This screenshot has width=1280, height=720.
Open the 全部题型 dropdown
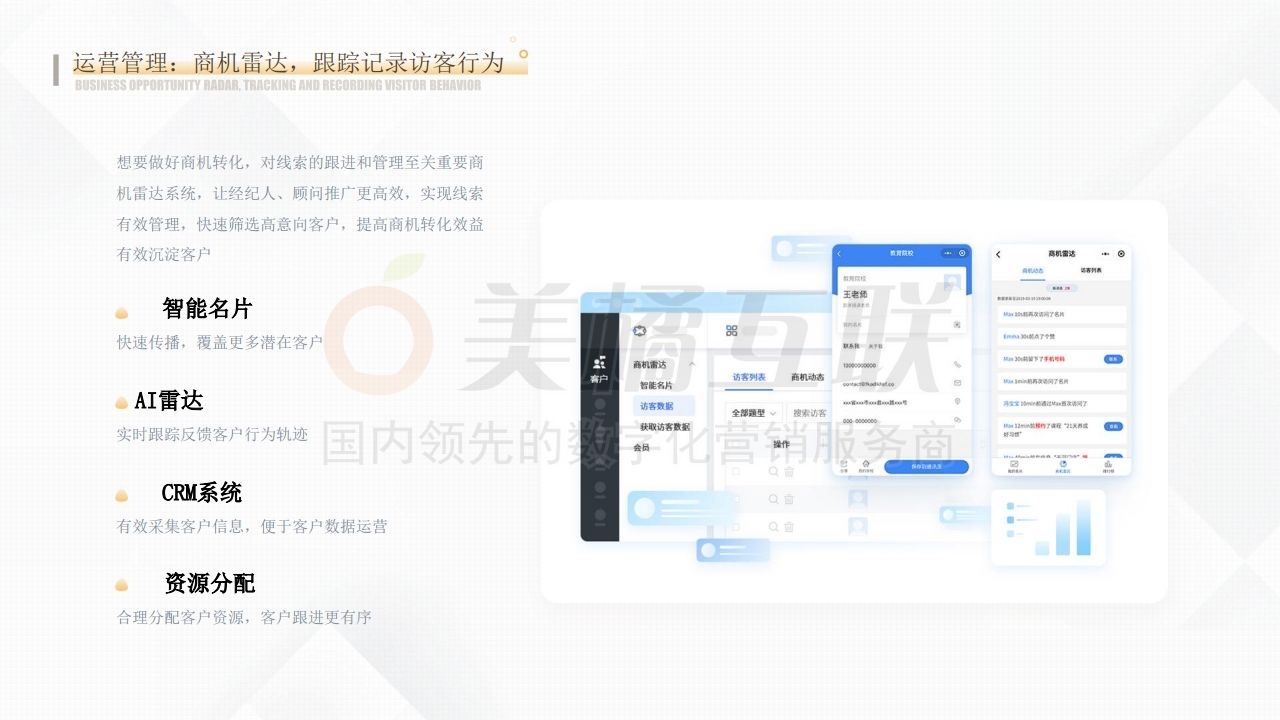click(x=754, y=413)
